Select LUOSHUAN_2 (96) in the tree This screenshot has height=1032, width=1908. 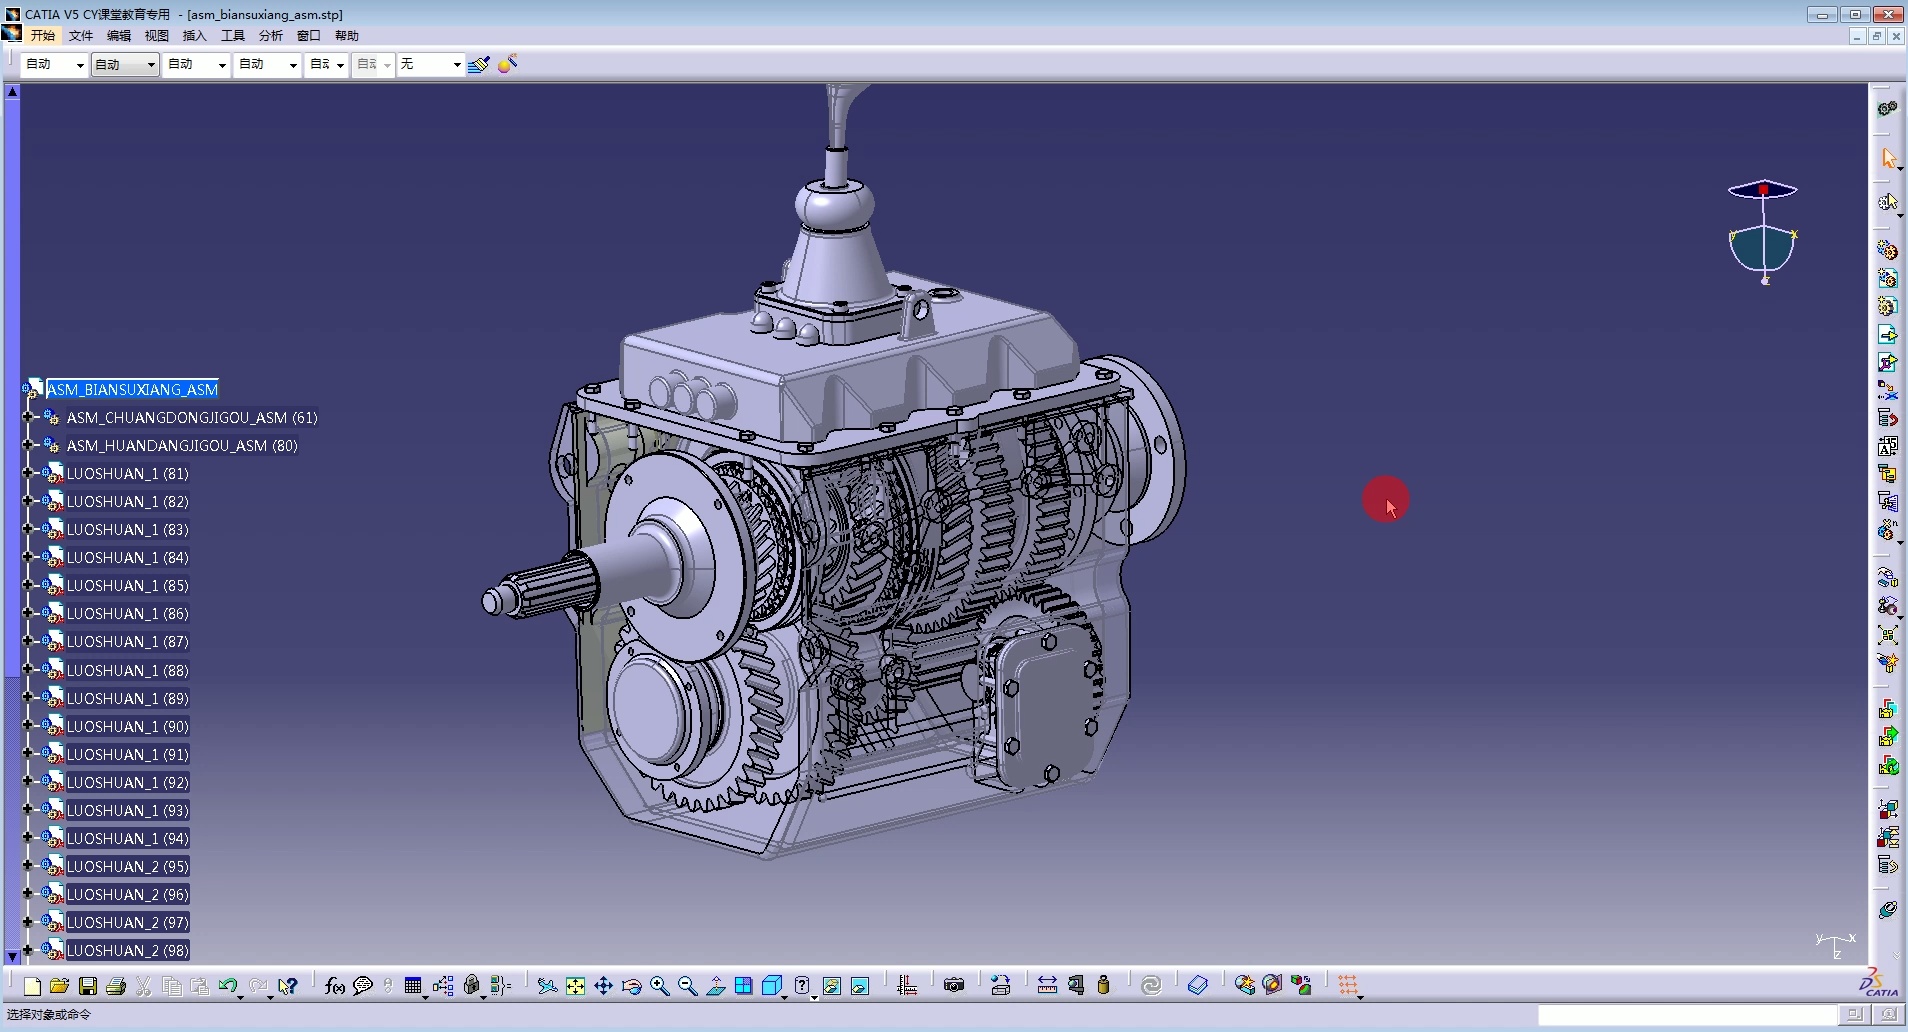coord(127,894)
